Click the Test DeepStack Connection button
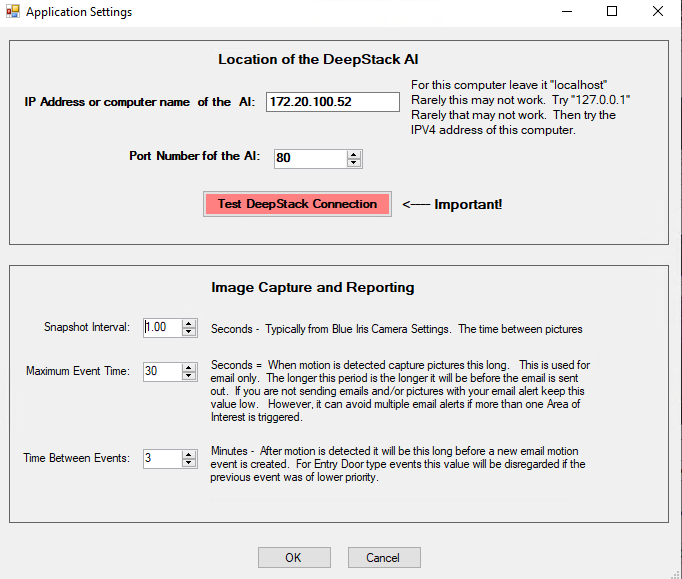The height and width of the screenshot is (579, 682). tap(297, 204)
